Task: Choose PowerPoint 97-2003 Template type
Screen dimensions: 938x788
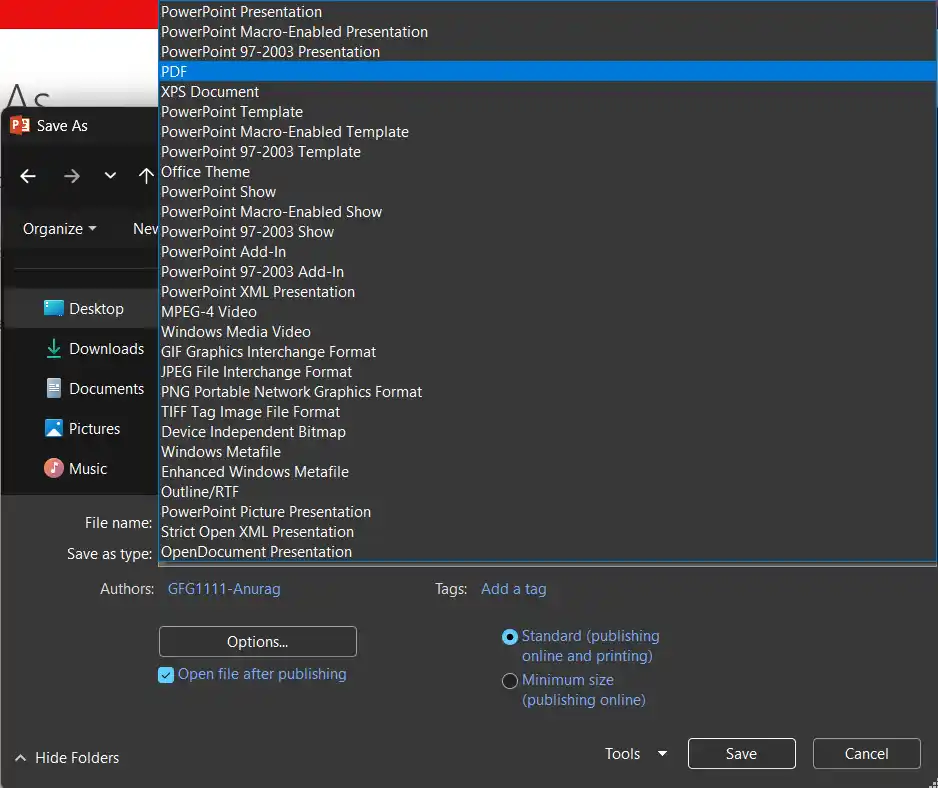Action: point(547,152)
